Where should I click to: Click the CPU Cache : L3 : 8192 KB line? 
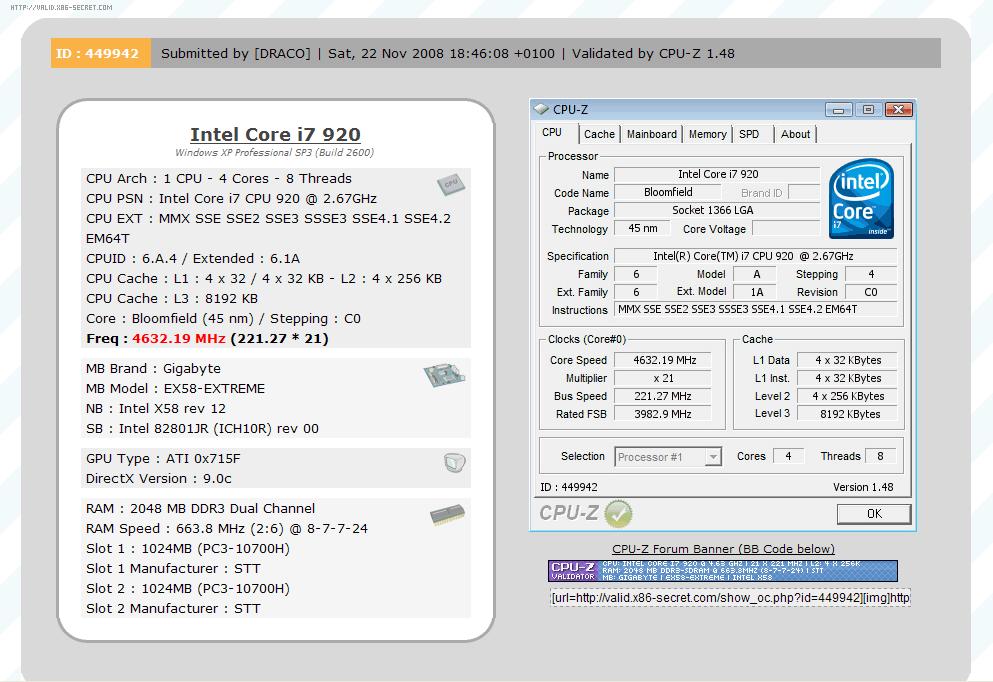point(172,299)
